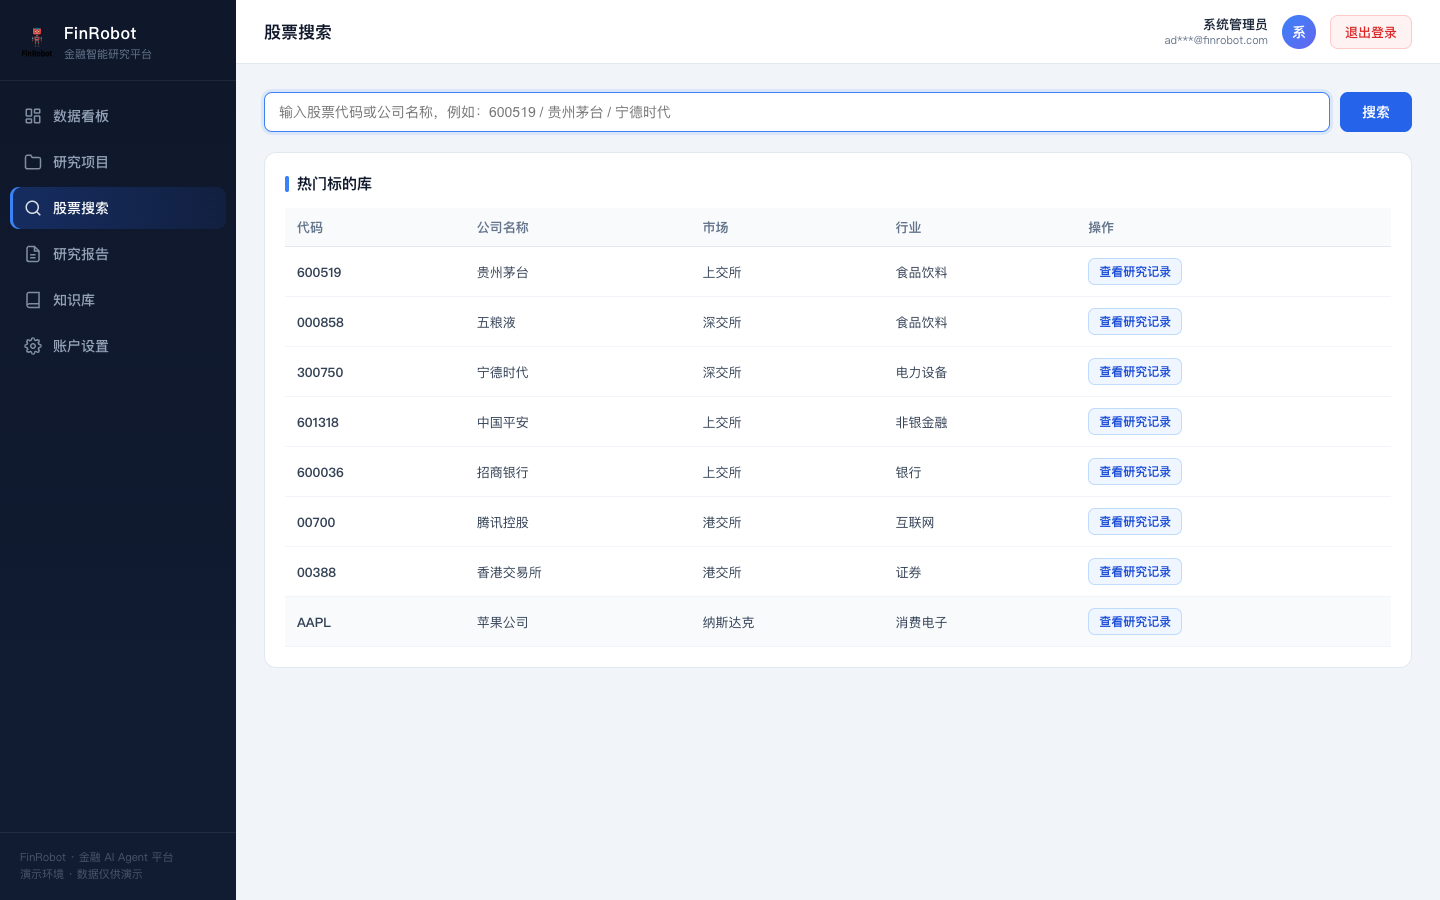Click the 市场 column header
The width and height of the screenshot is (1440, 900).
pyautogui.click(x=716, y=227)
